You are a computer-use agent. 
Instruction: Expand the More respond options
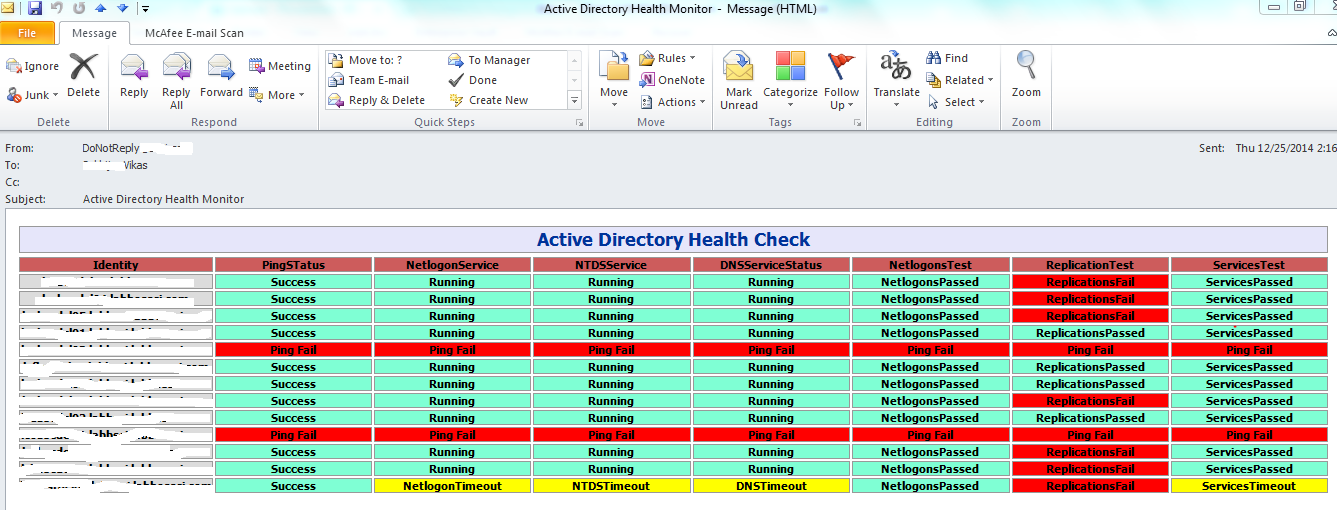[x=277, y=95]
